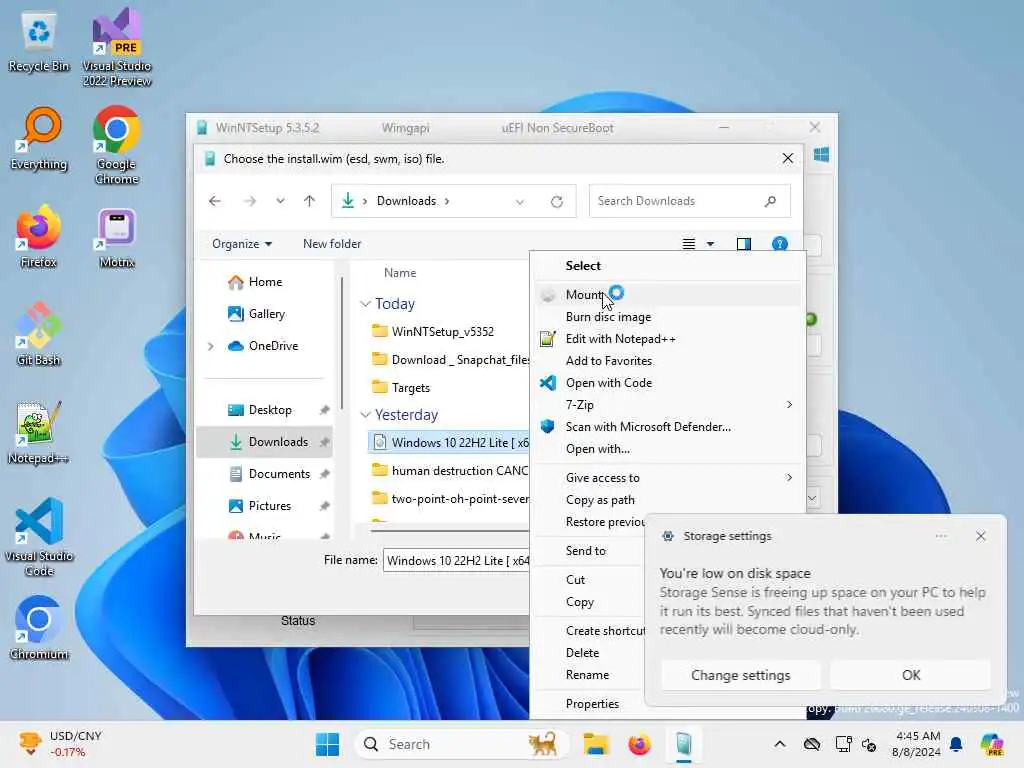Open the Organize dropdown menu

click(x=242, y=244)
